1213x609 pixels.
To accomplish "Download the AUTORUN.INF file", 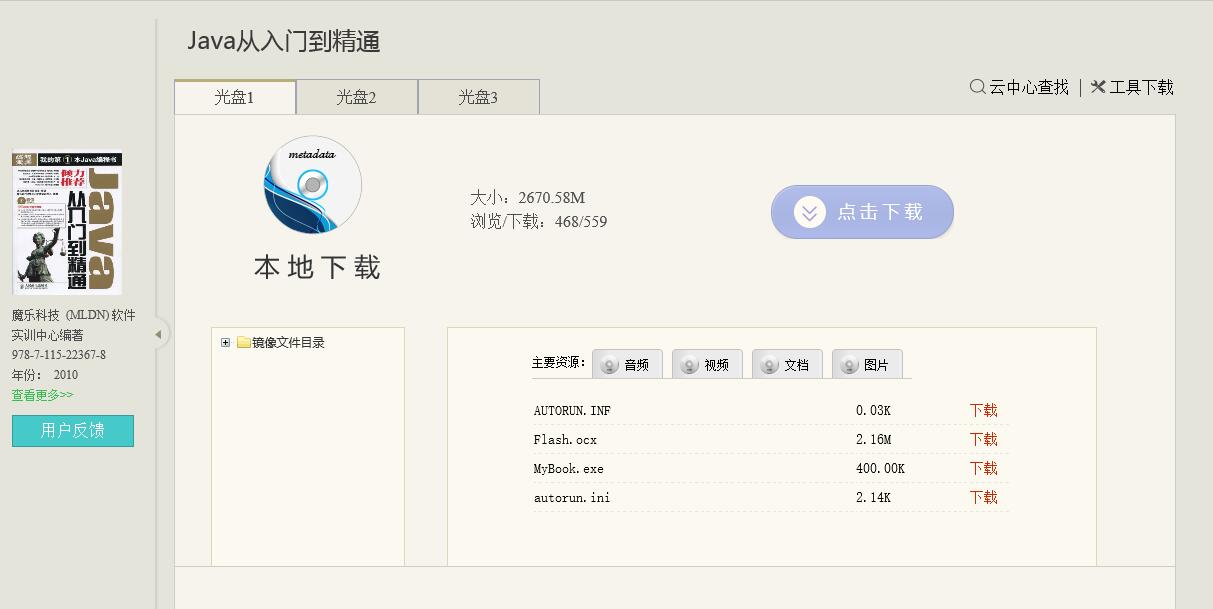I will pos(983,411).
